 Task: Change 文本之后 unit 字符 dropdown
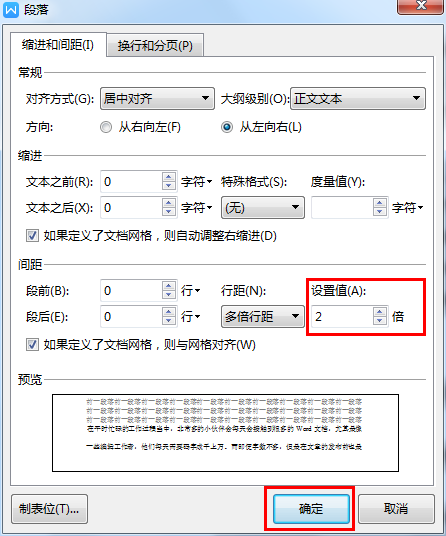point(197,207)
